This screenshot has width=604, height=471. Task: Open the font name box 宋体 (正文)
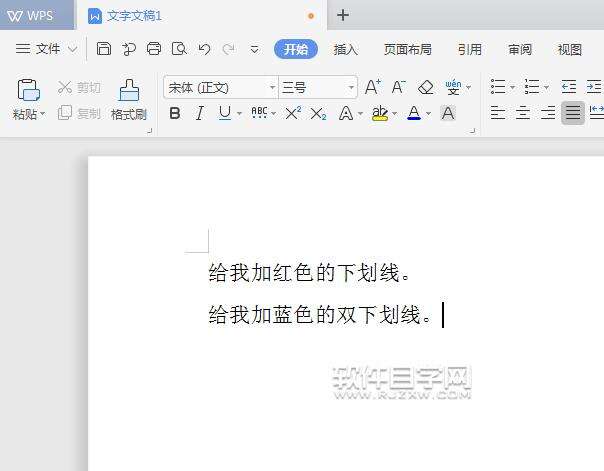click(x=221, y=88)
